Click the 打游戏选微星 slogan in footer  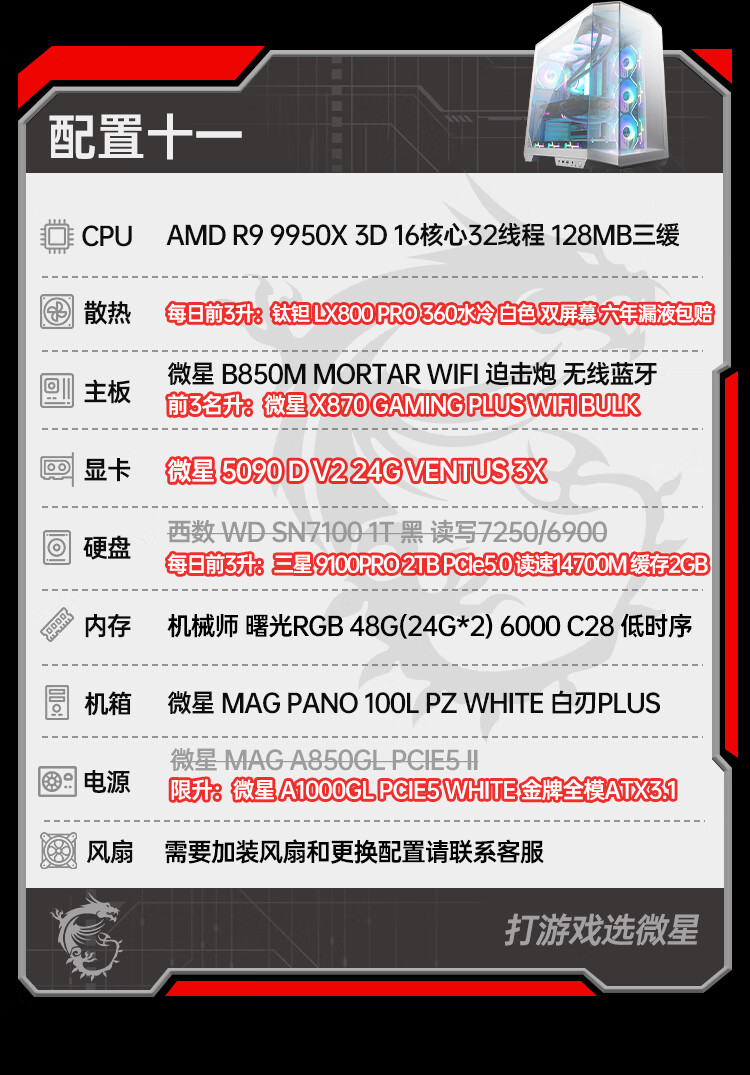click(602, 930)
